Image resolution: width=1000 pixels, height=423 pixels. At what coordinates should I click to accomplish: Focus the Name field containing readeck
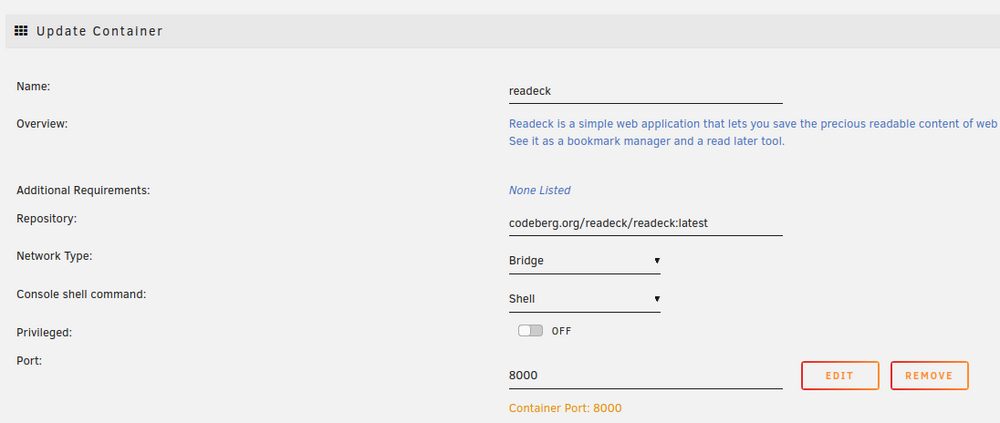click(x=645, y=91)
